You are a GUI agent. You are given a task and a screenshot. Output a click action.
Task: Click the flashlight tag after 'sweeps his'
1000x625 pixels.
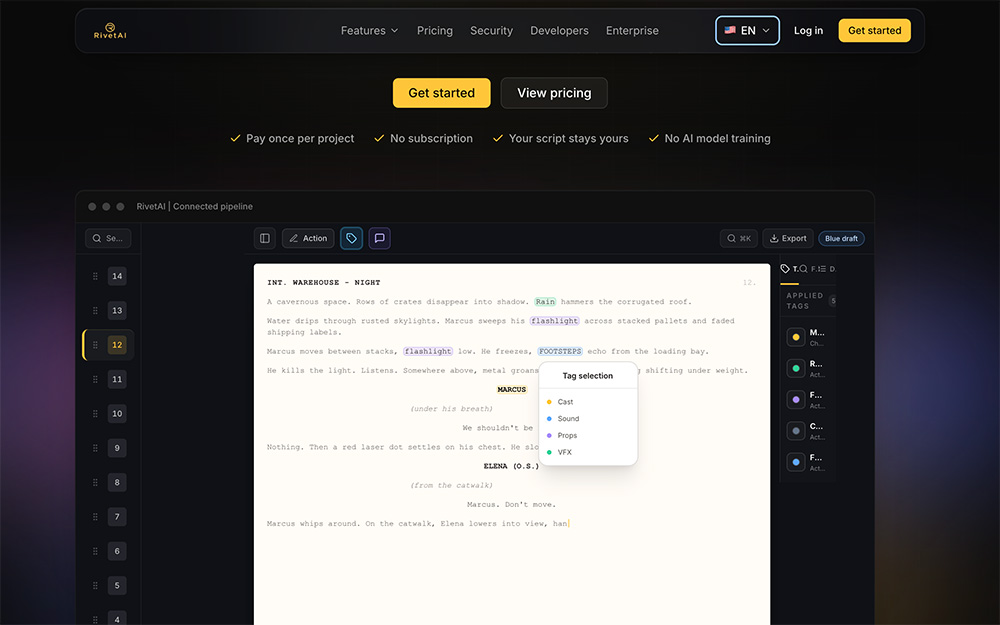click(554, 321)
